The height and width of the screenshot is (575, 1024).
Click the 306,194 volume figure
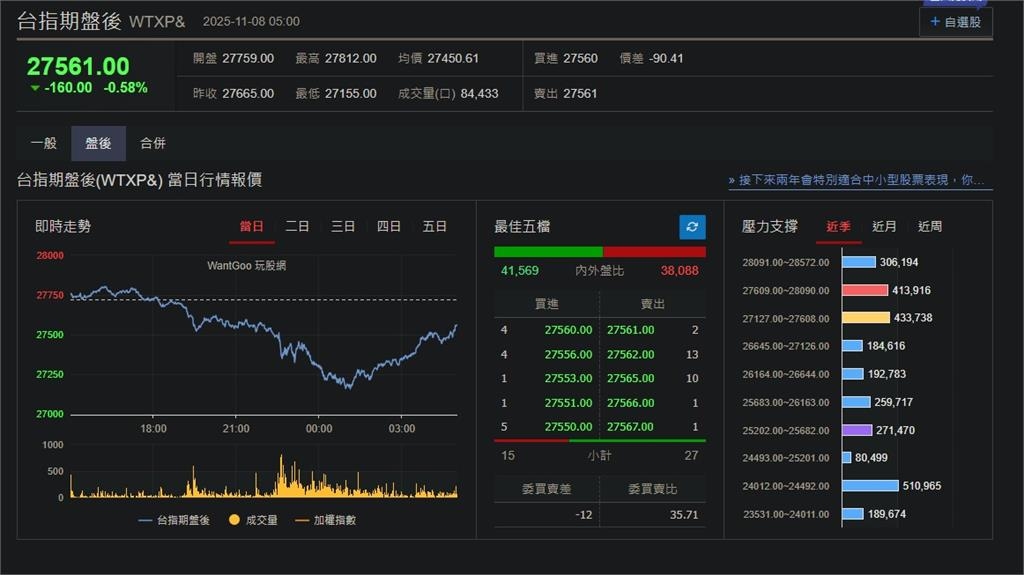tap(899, 262)
